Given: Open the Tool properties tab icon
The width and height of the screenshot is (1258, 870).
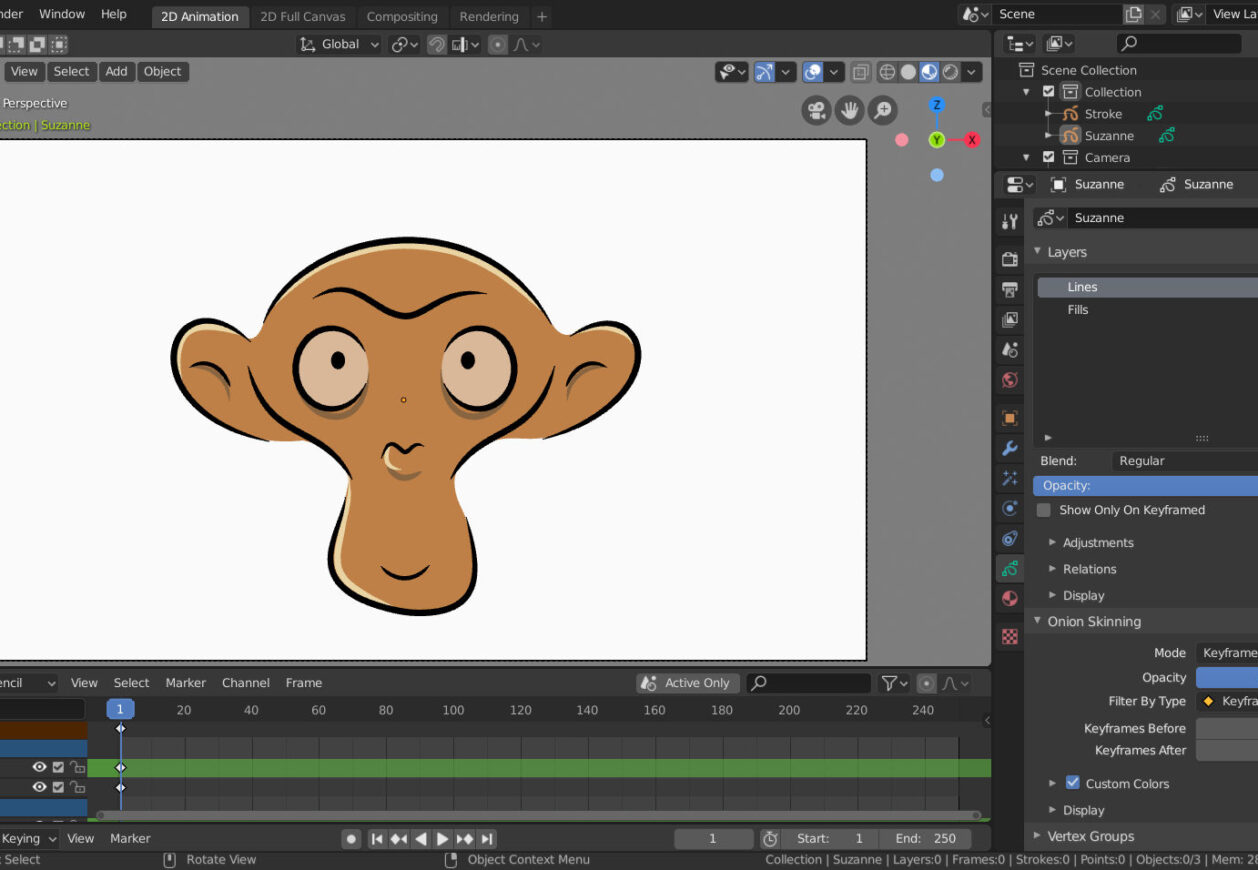Looking at the screenshot, I should [x=1010, y=222].
